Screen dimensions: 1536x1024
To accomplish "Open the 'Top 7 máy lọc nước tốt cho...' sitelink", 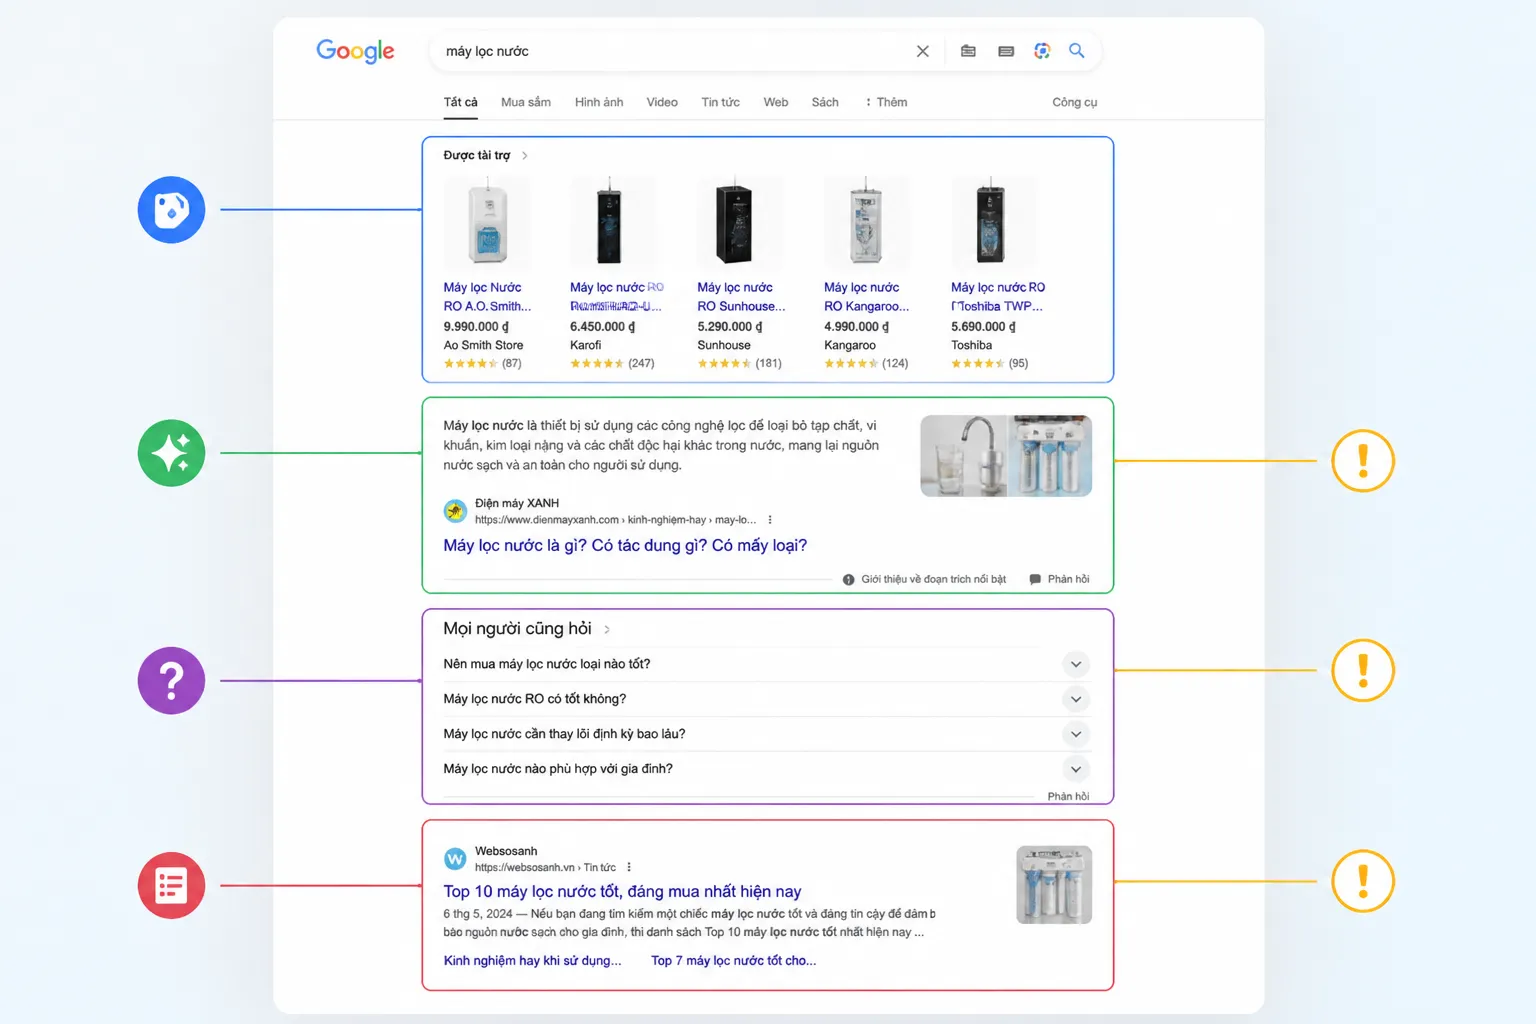I will (733, 961).
